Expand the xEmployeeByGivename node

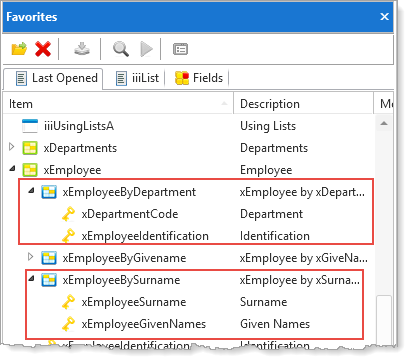[x=31, y=257]
